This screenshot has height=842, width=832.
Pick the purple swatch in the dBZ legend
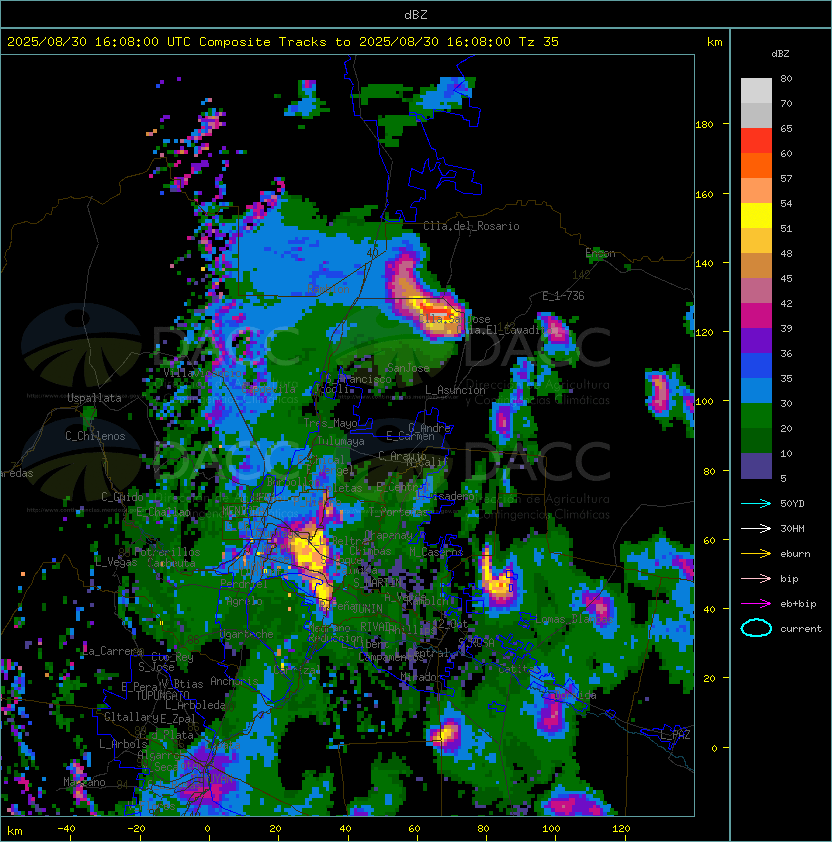[756, 340]
